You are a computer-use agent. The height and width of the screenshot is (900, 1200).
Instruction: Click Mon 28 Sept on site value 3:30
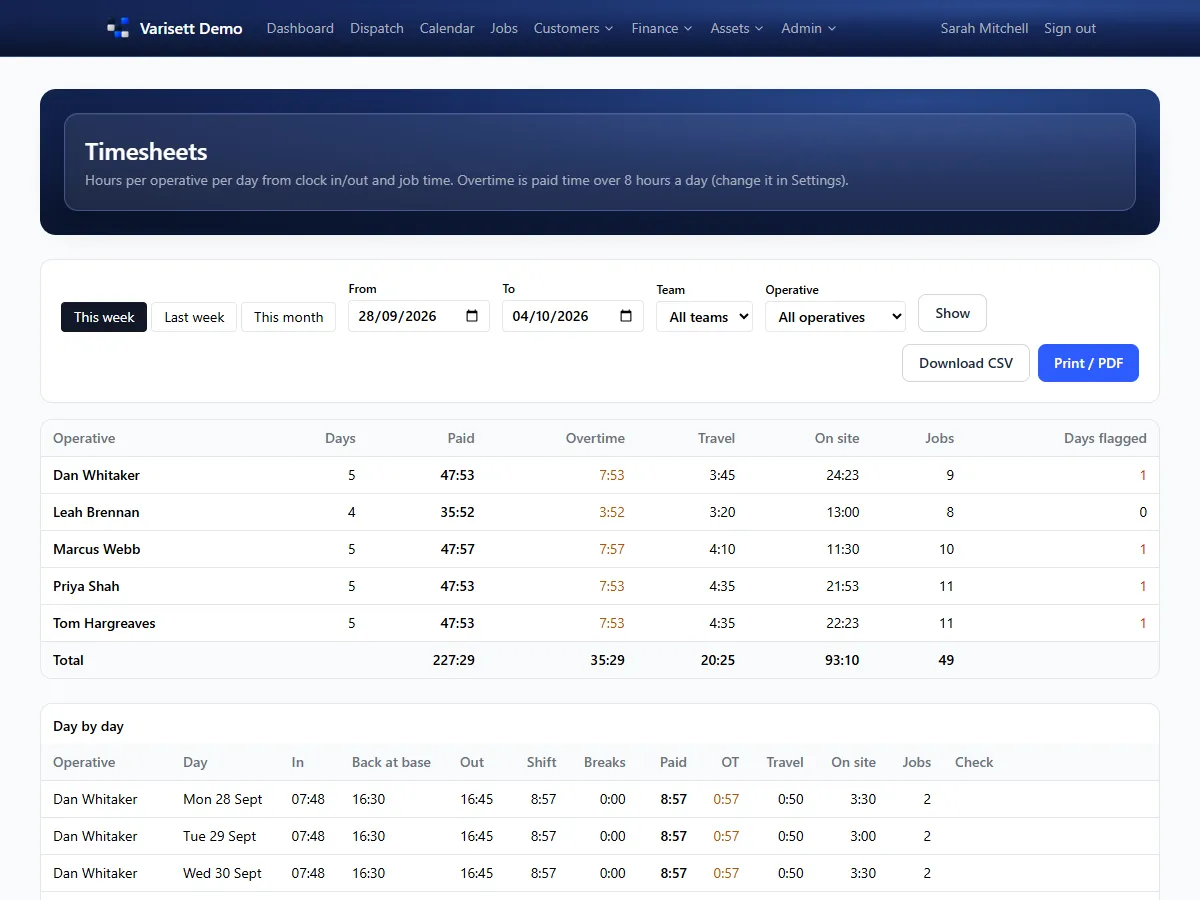[863, 799]
